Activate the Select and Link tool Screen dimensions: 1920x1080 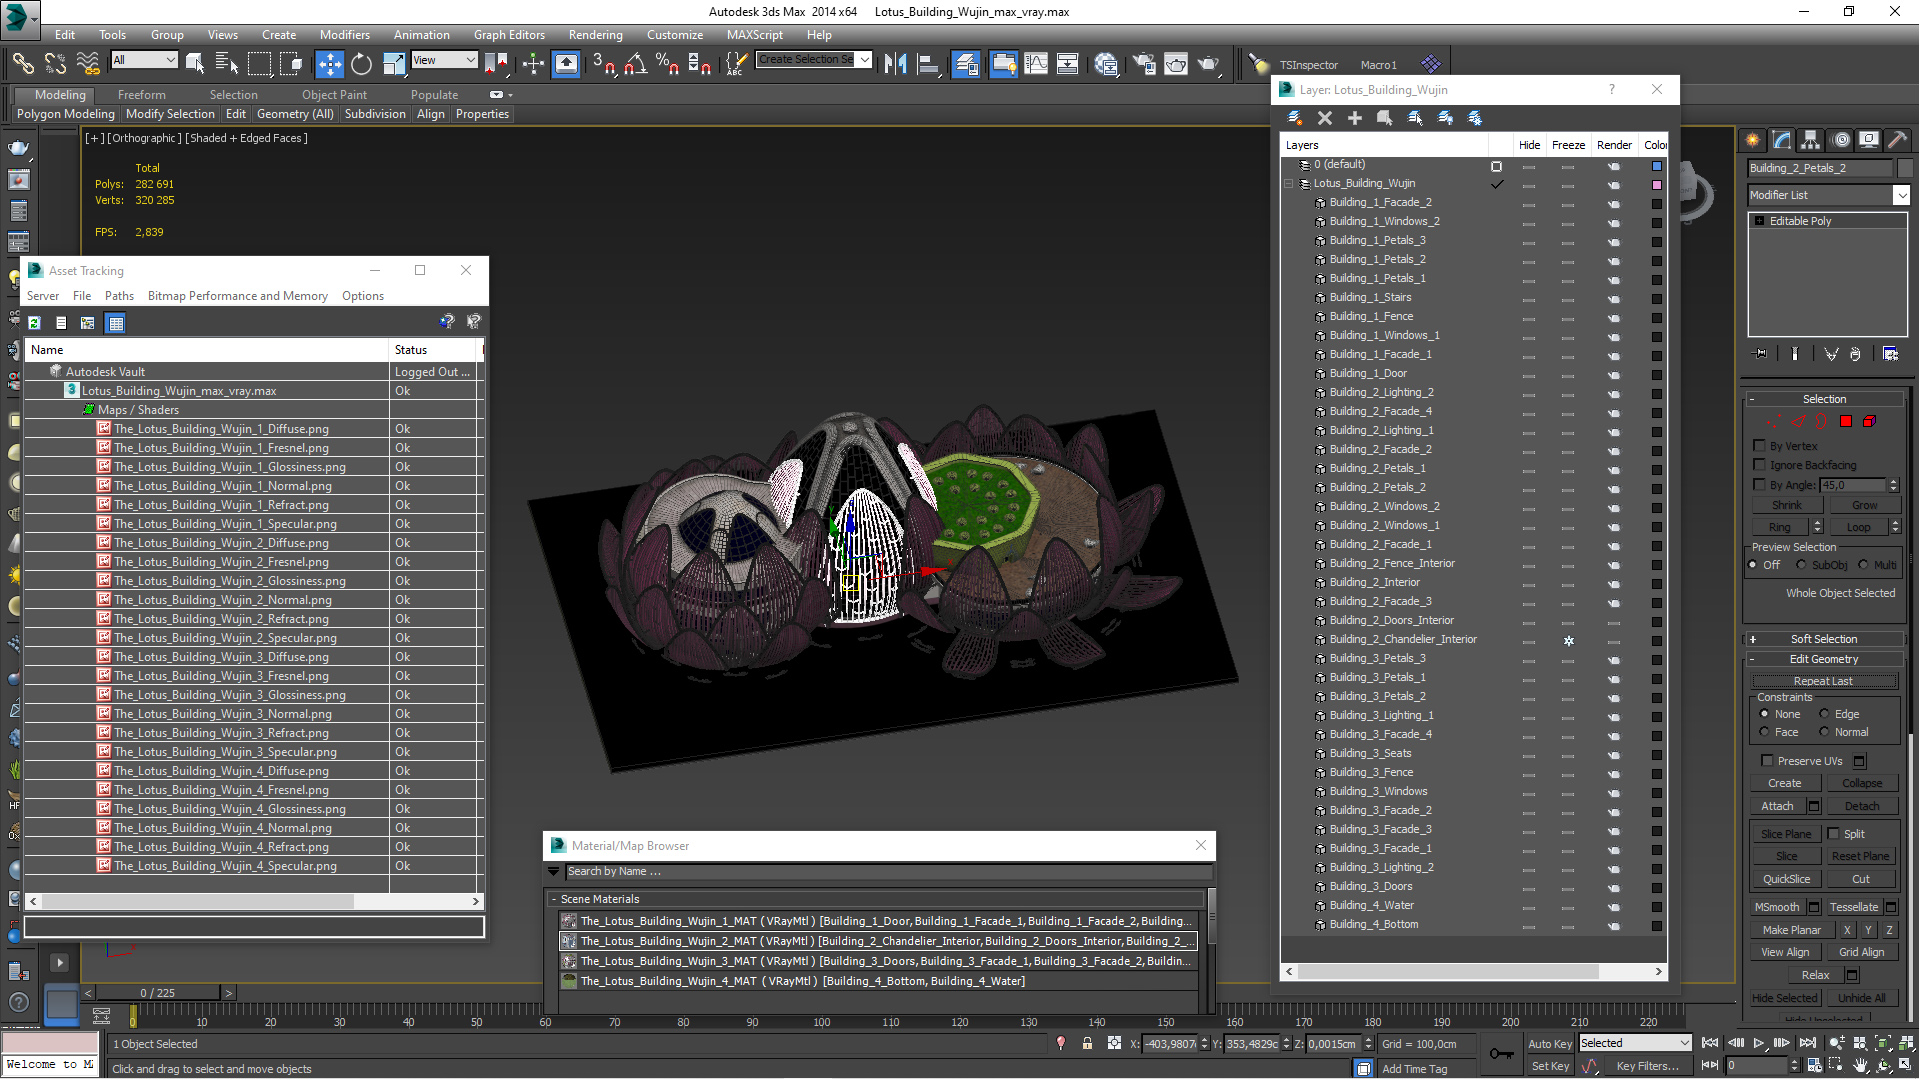pyautogui.click(x=22, y=64)
